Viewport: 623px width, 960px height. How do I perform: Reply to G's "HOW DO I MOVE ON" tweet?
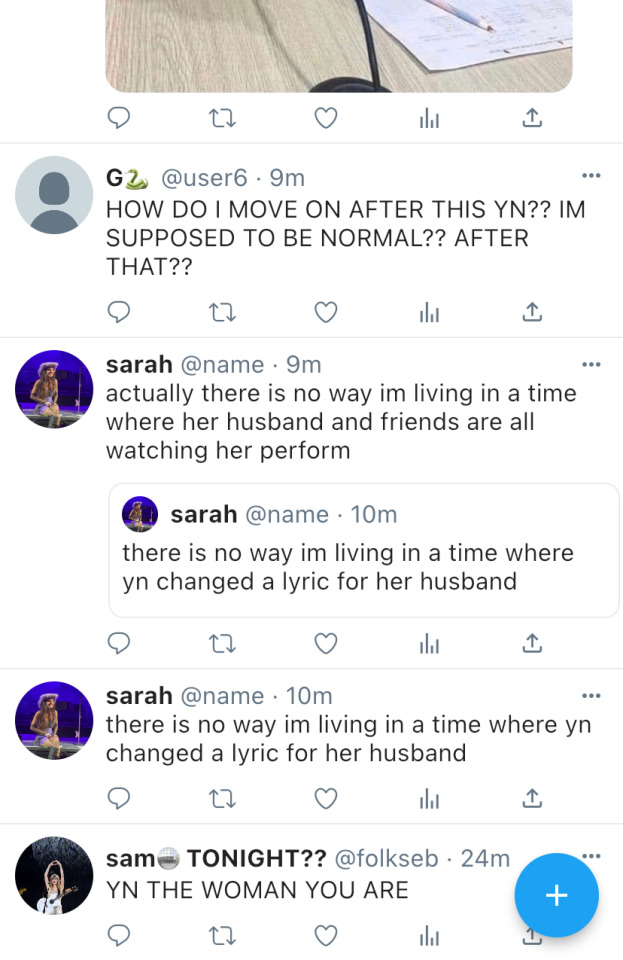pyautogui.click(x=119, y=312)
